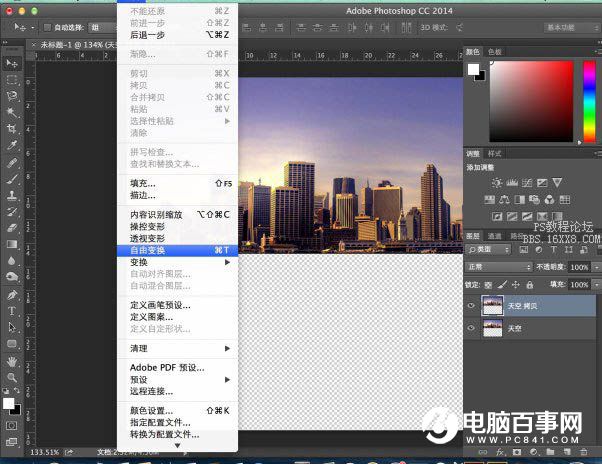Hide the 天空 拷贝 layer
Image resolution: width=602 pixels, height=464 pixels.
pyautogui.click(x=471, y=305)
